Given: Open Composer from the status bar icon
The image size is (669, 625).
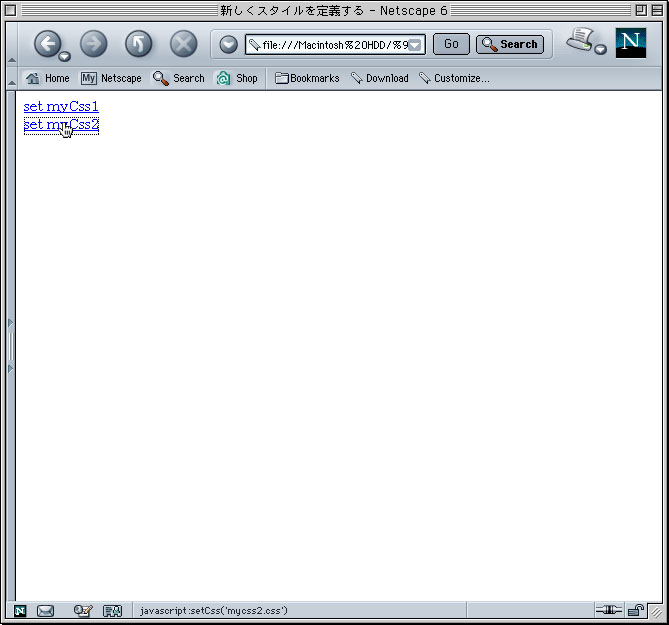Looking at the screenshot, I should tap(83, 611).
